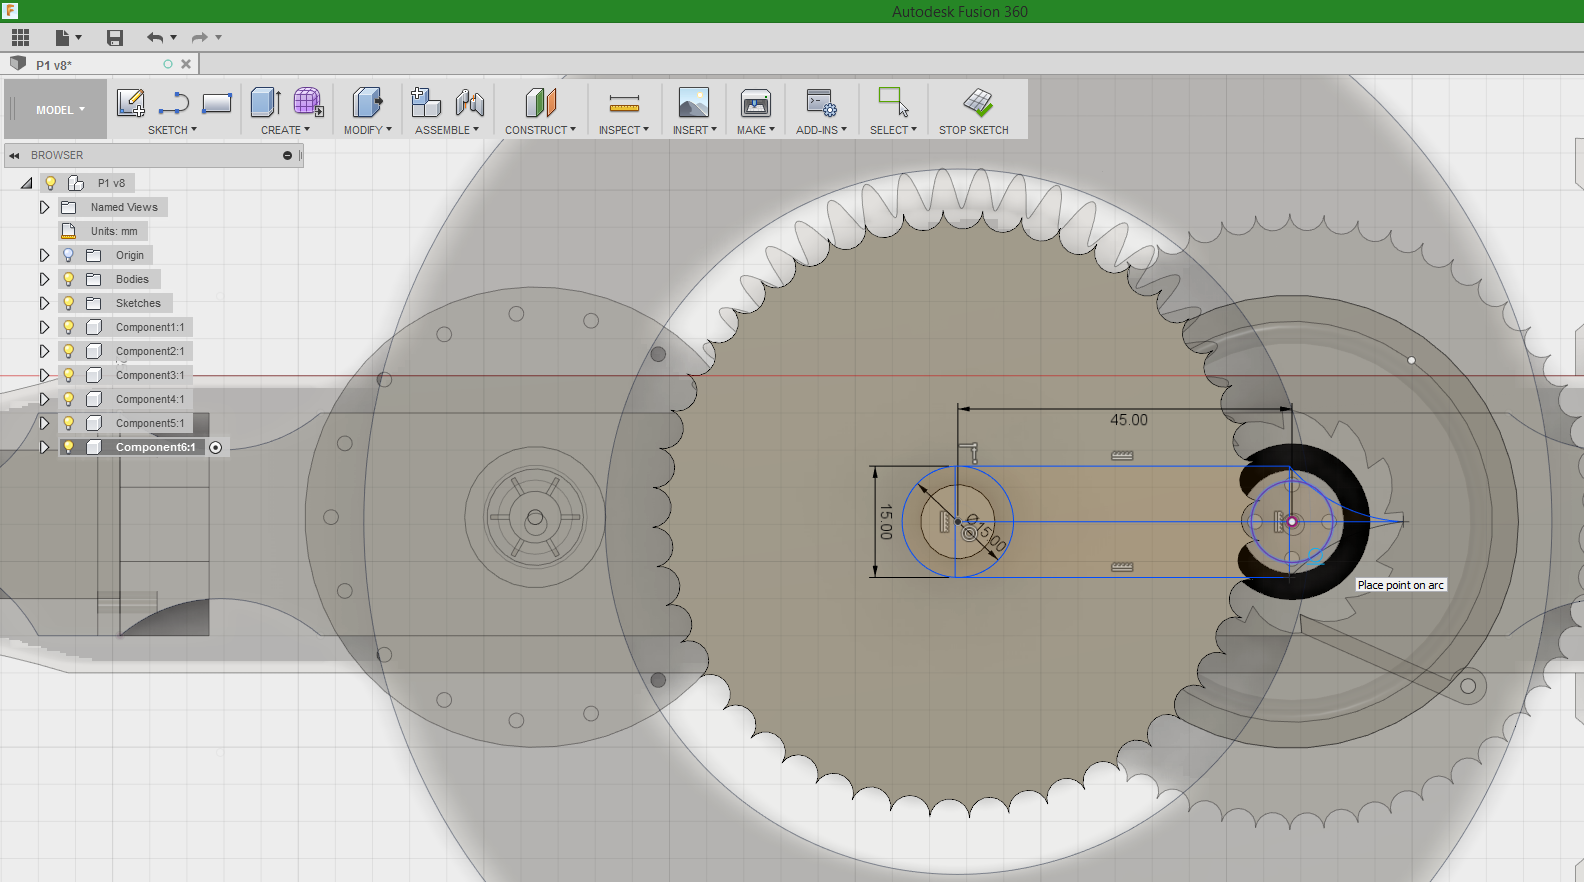Open the Undo history dropdown arrow
The width and height of the screenshot is (1584, 882).
[x=174, y=38]
